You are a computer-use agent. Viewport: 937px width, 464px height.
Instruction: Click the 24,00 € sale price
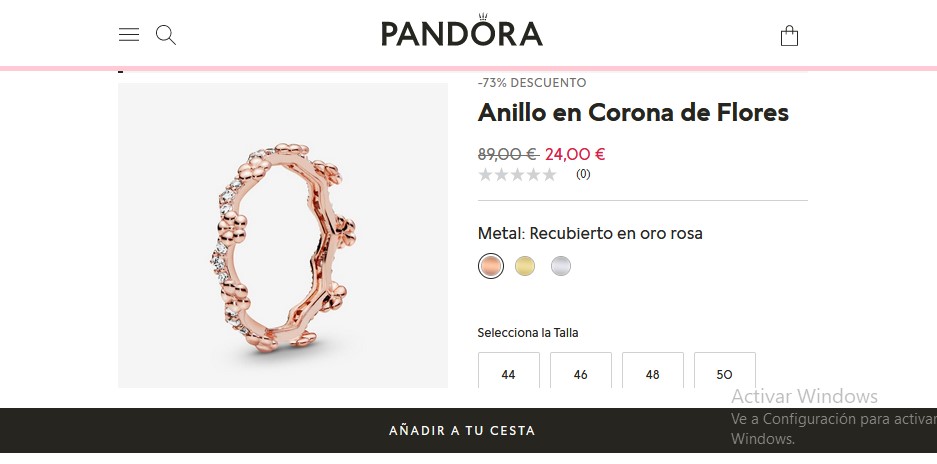pos(575,154)
